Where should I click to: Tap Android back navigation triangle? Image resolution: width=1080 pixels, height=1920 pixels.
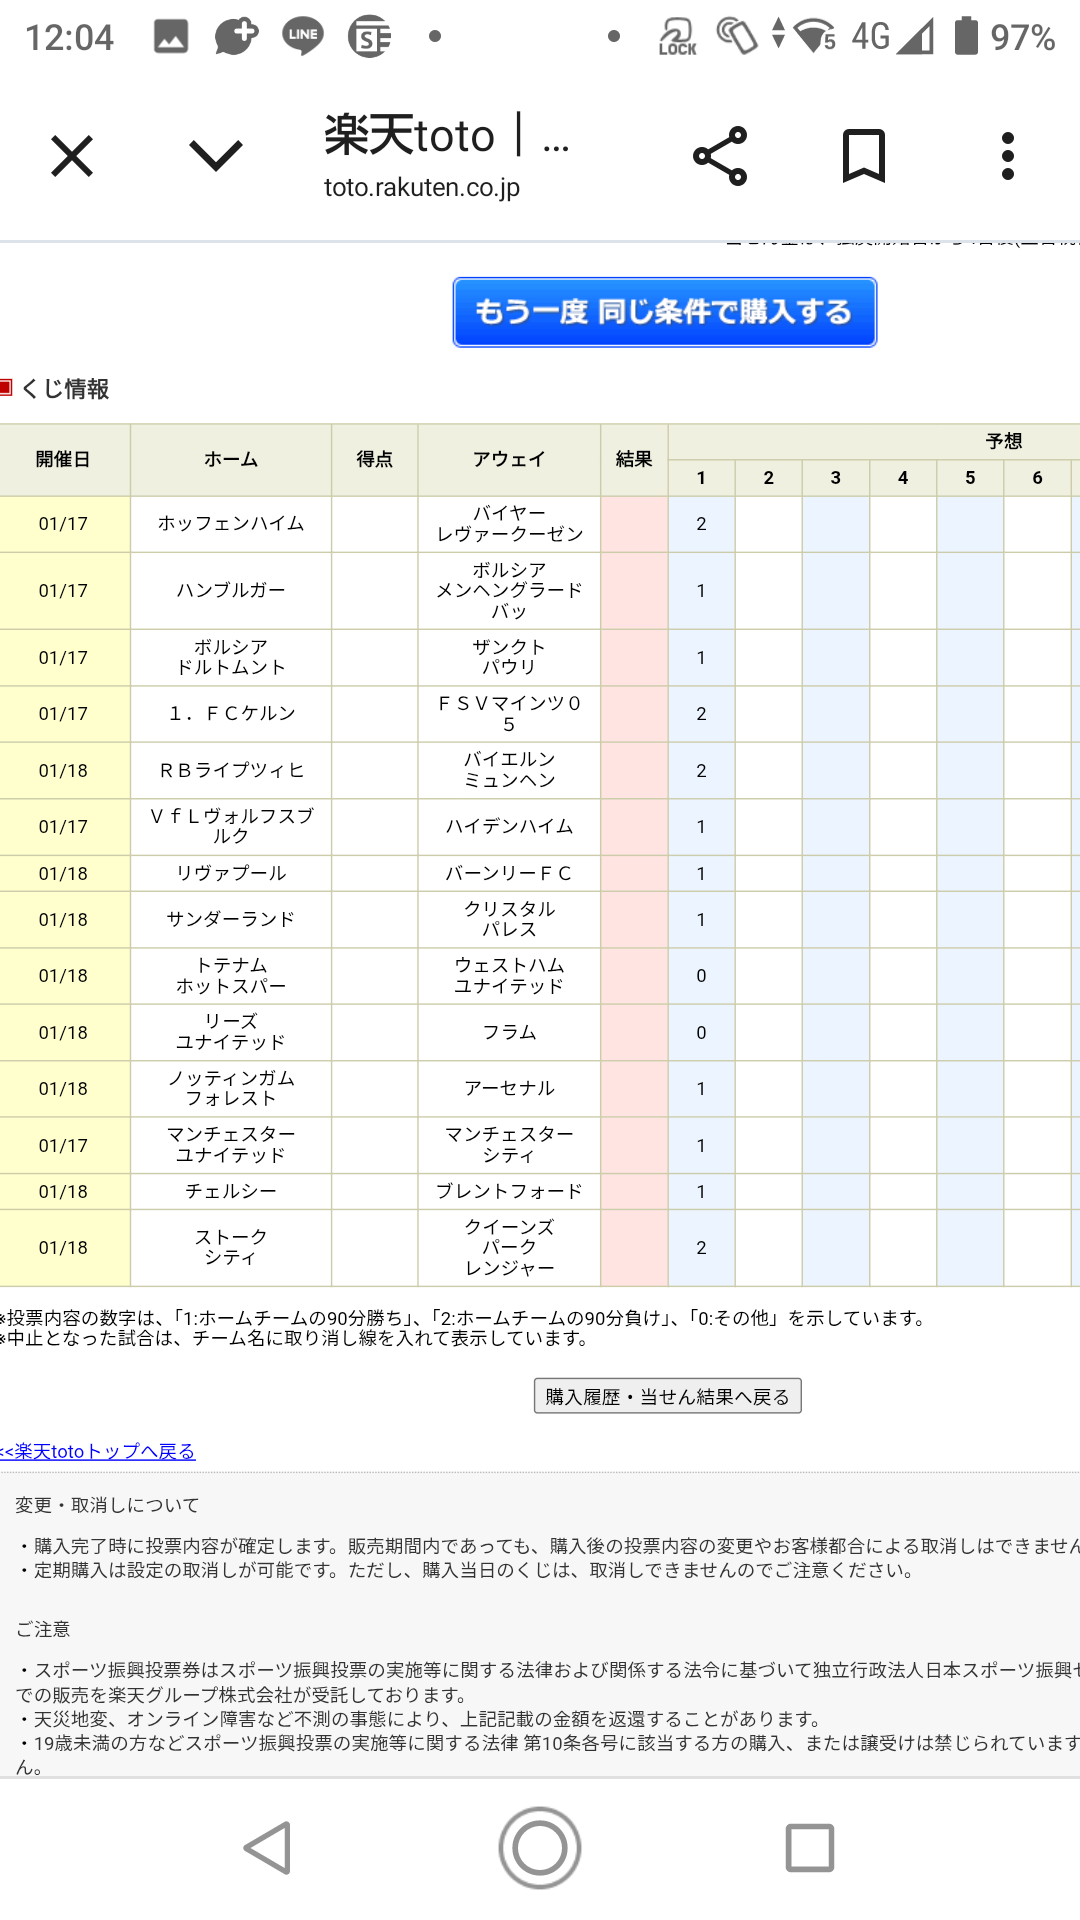268,1847
